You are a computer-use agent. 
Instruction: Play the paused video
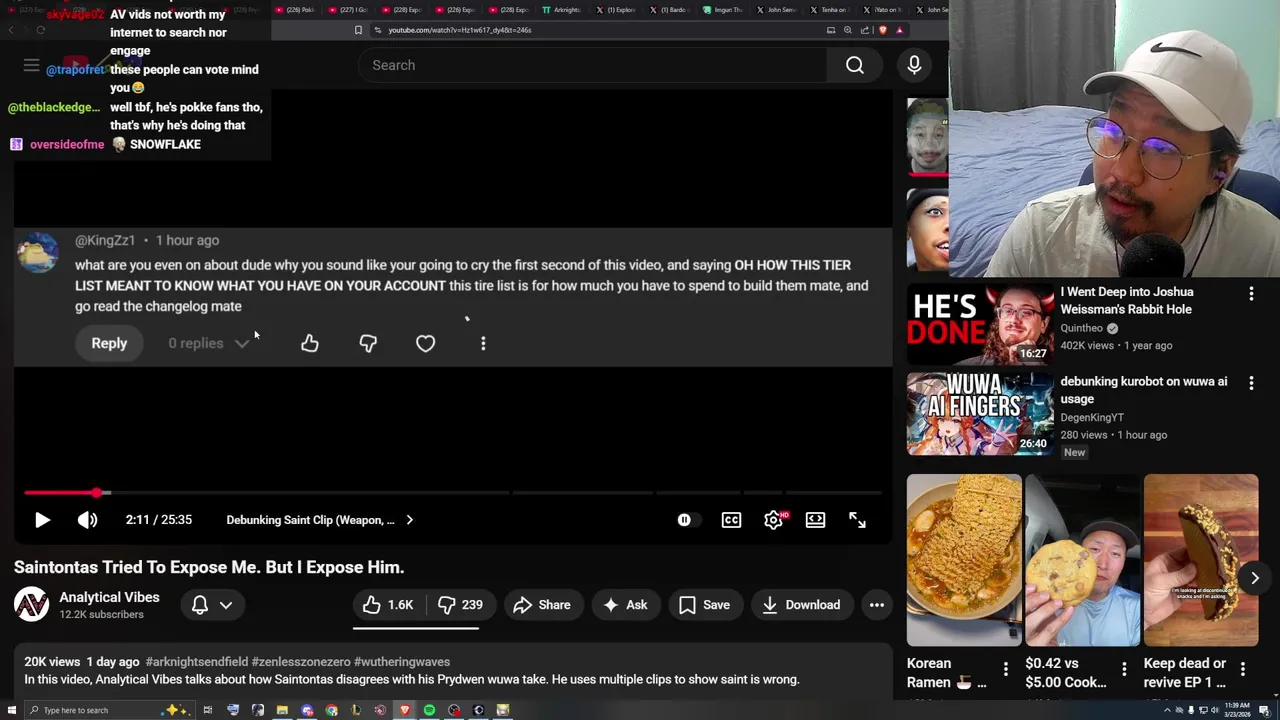(42, 520)
